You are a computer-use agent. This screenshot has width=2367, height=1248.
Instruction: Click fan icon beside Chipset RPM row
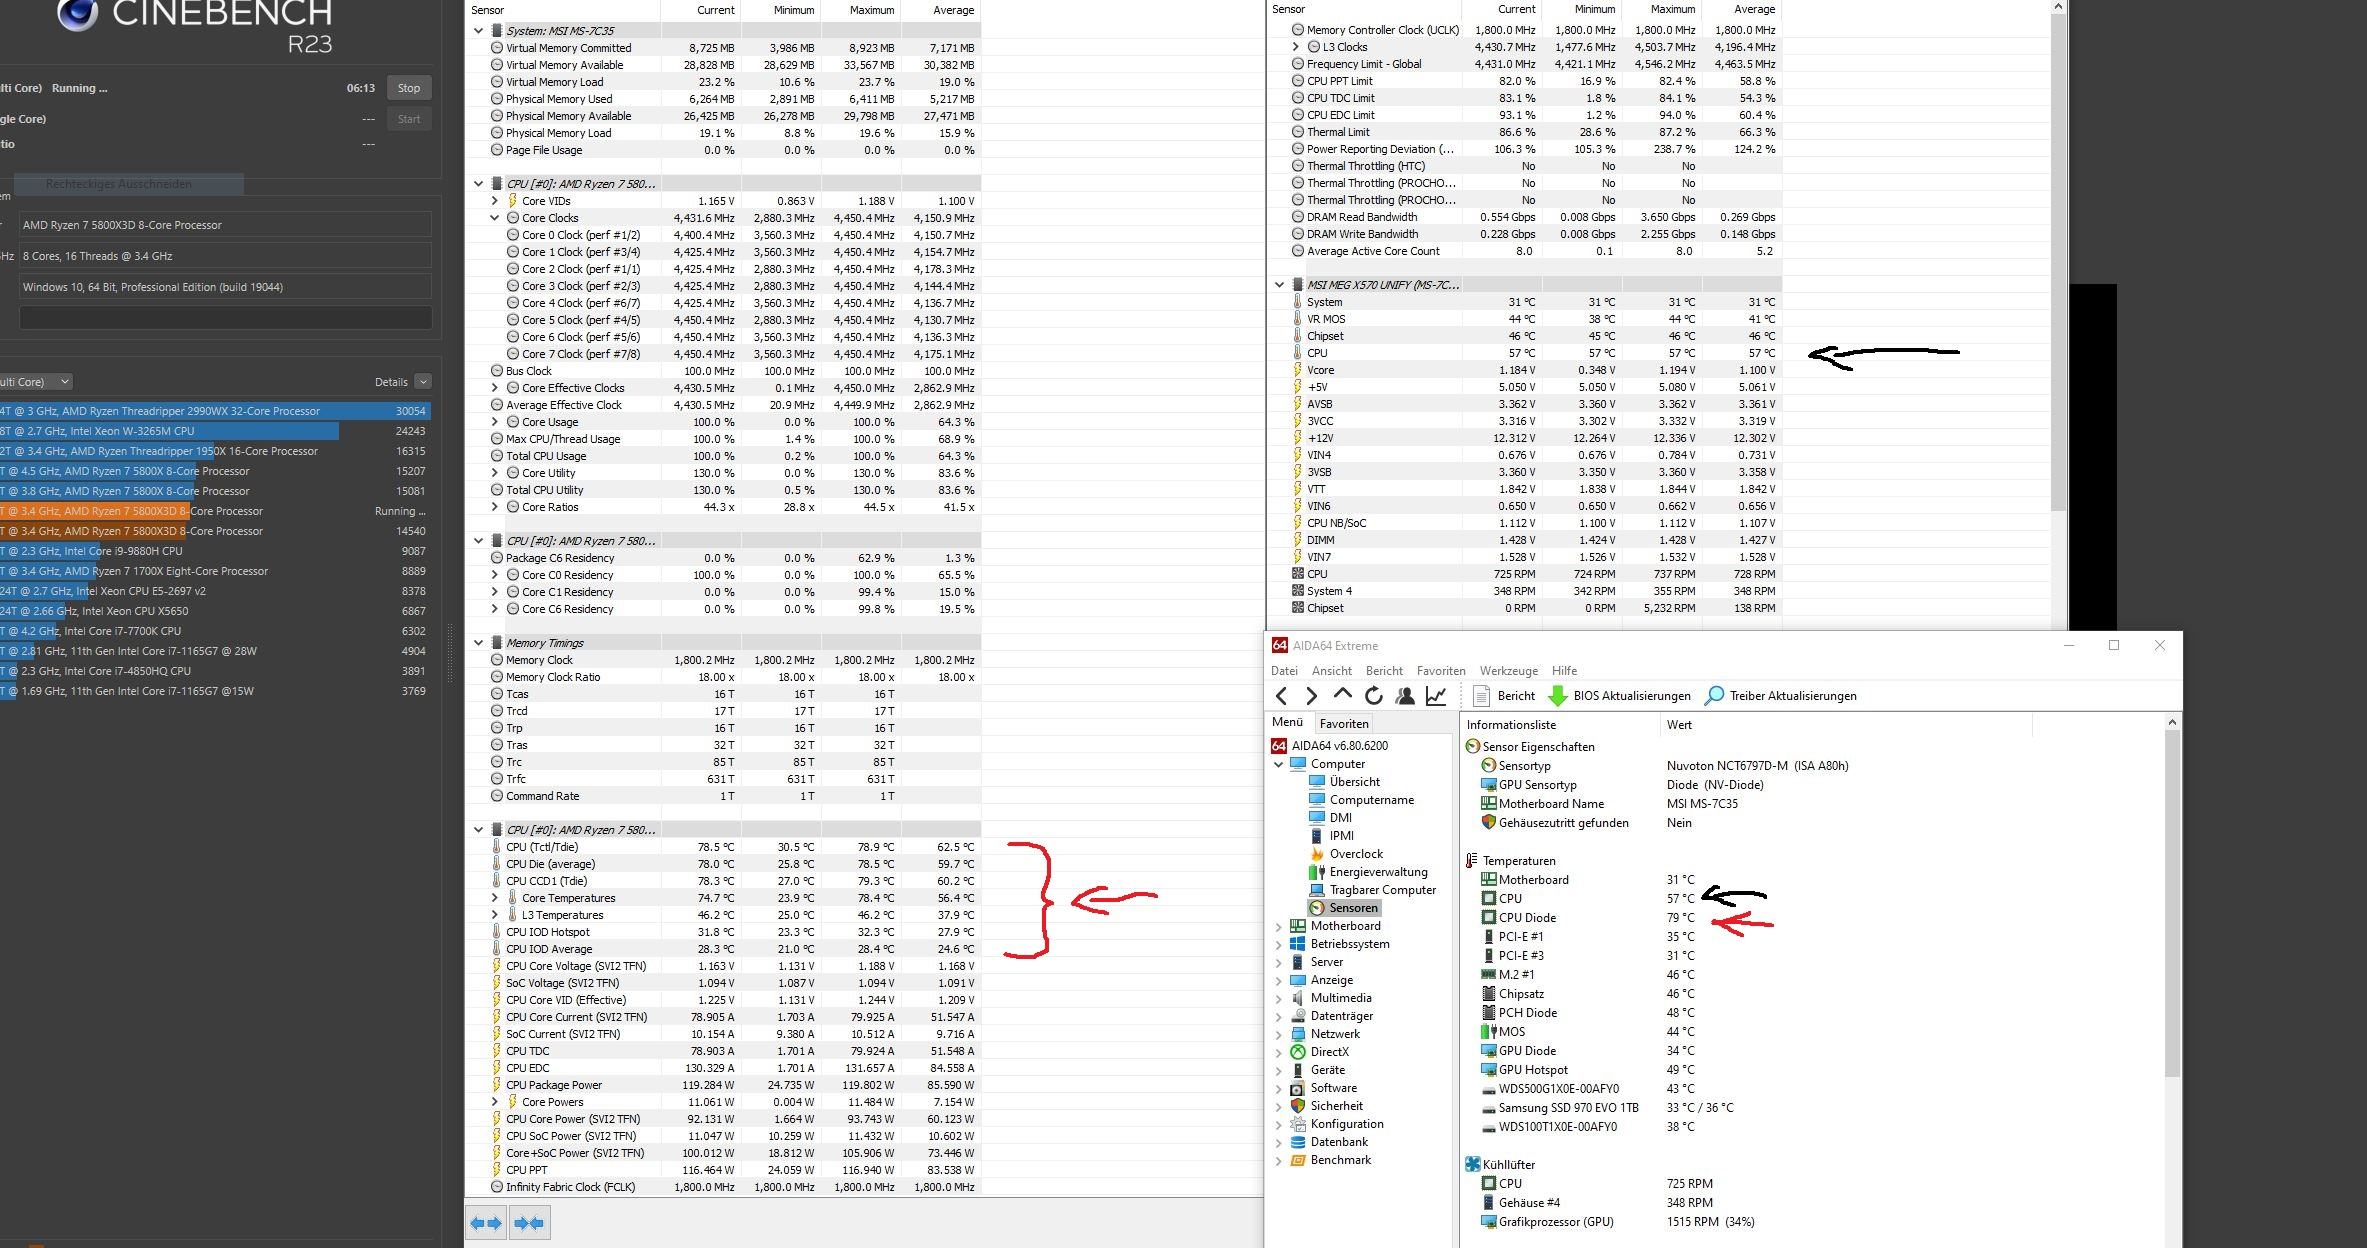tap(1298, 608)
